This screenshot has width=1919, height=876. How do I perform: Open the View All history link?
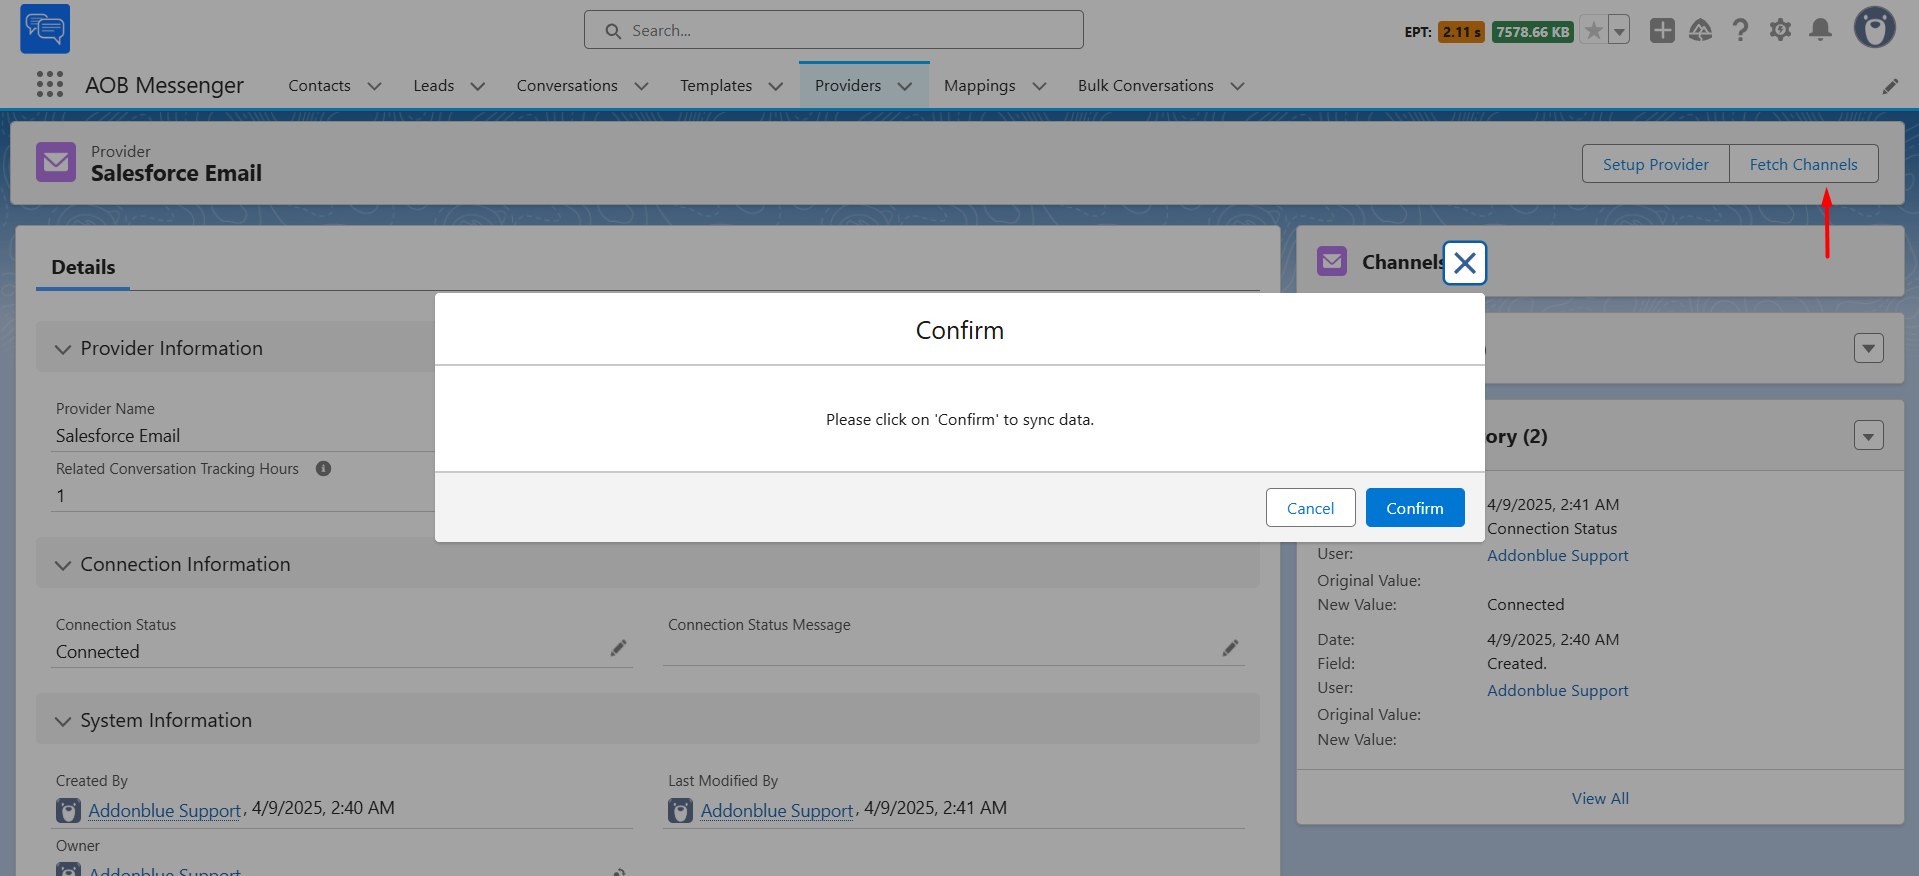(x=1600, y=798)
